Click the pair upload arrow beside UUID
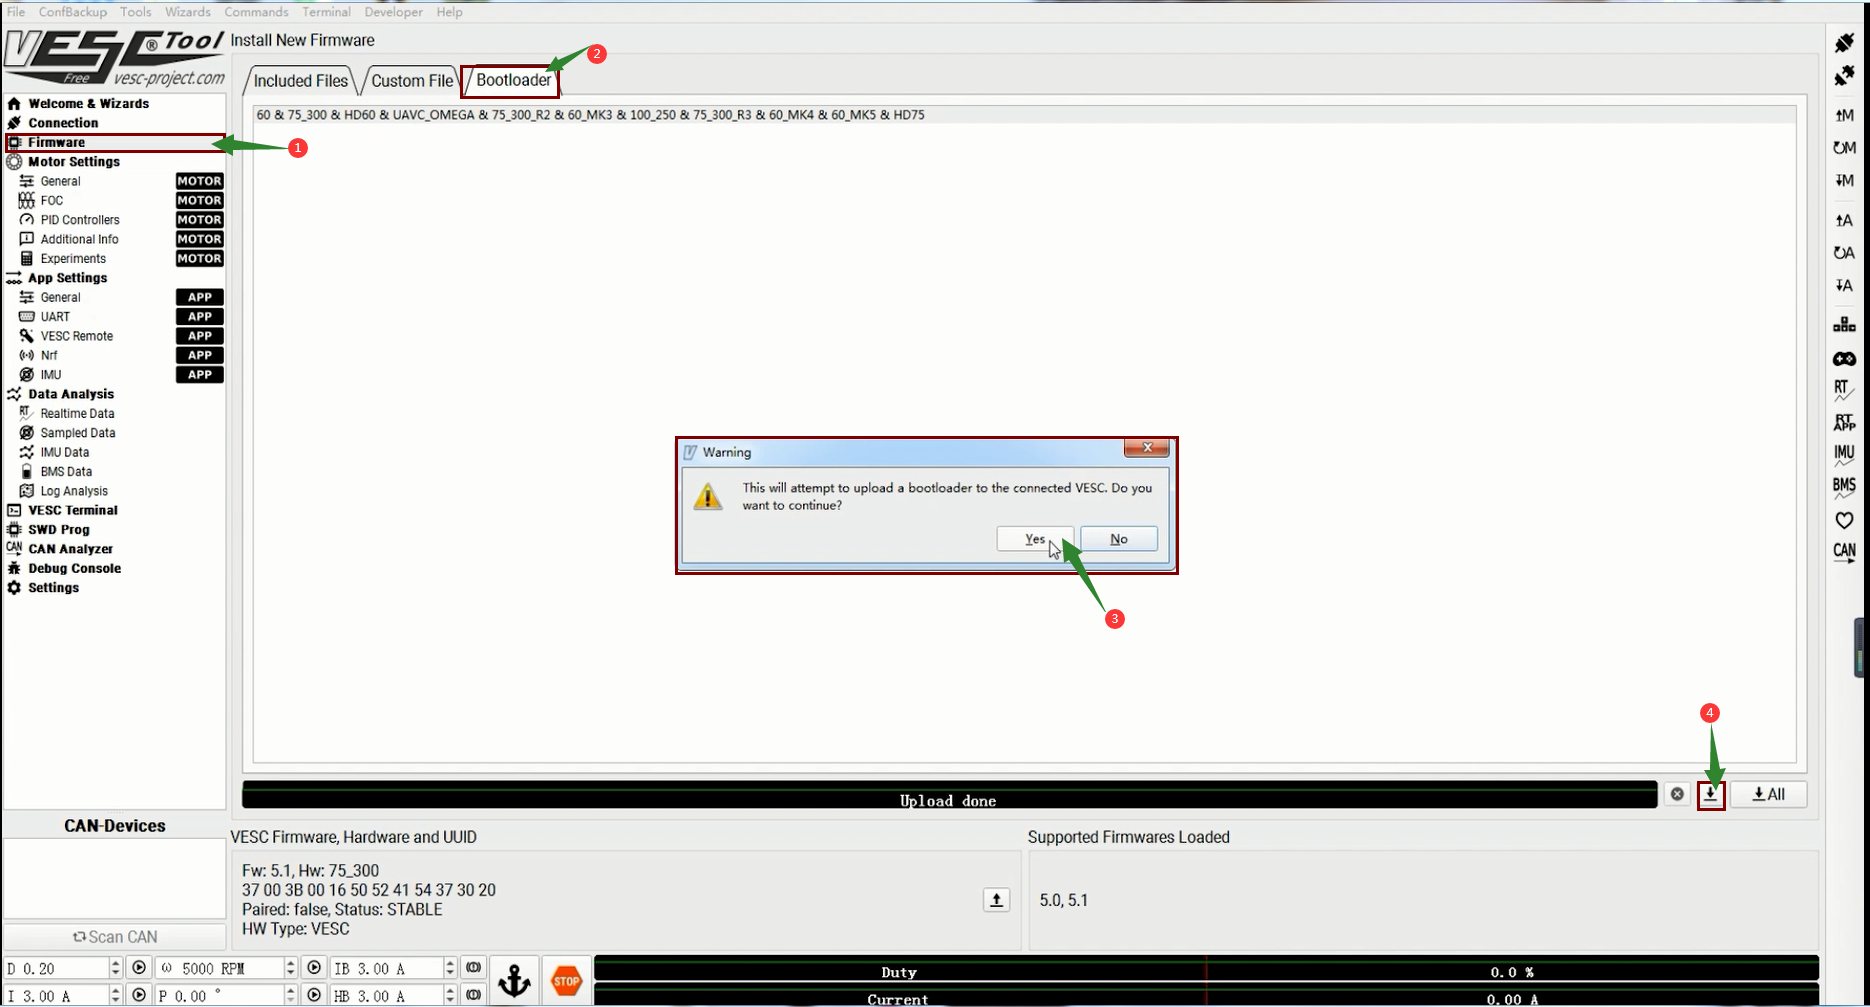The height and width of the screenshot is (1007, 1870). (996, 900)
